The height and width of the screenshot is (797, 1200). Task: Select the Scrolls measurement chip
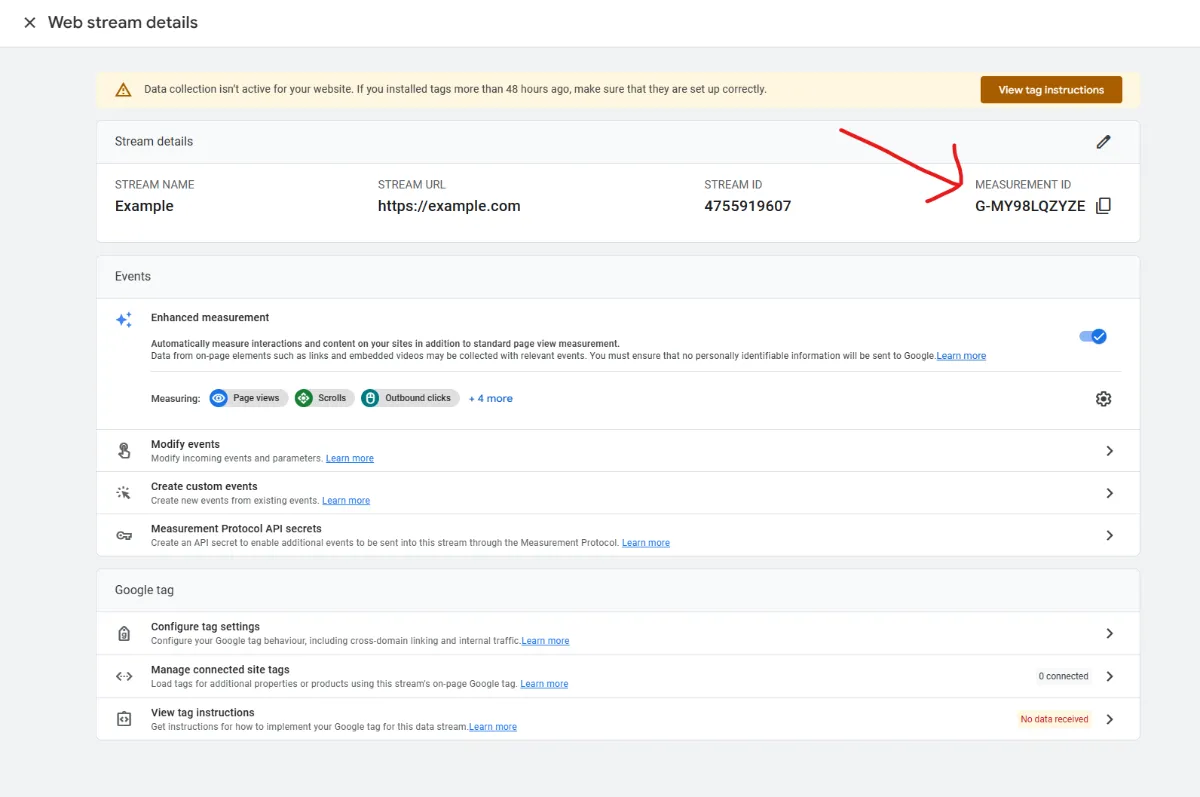(324, 397)
